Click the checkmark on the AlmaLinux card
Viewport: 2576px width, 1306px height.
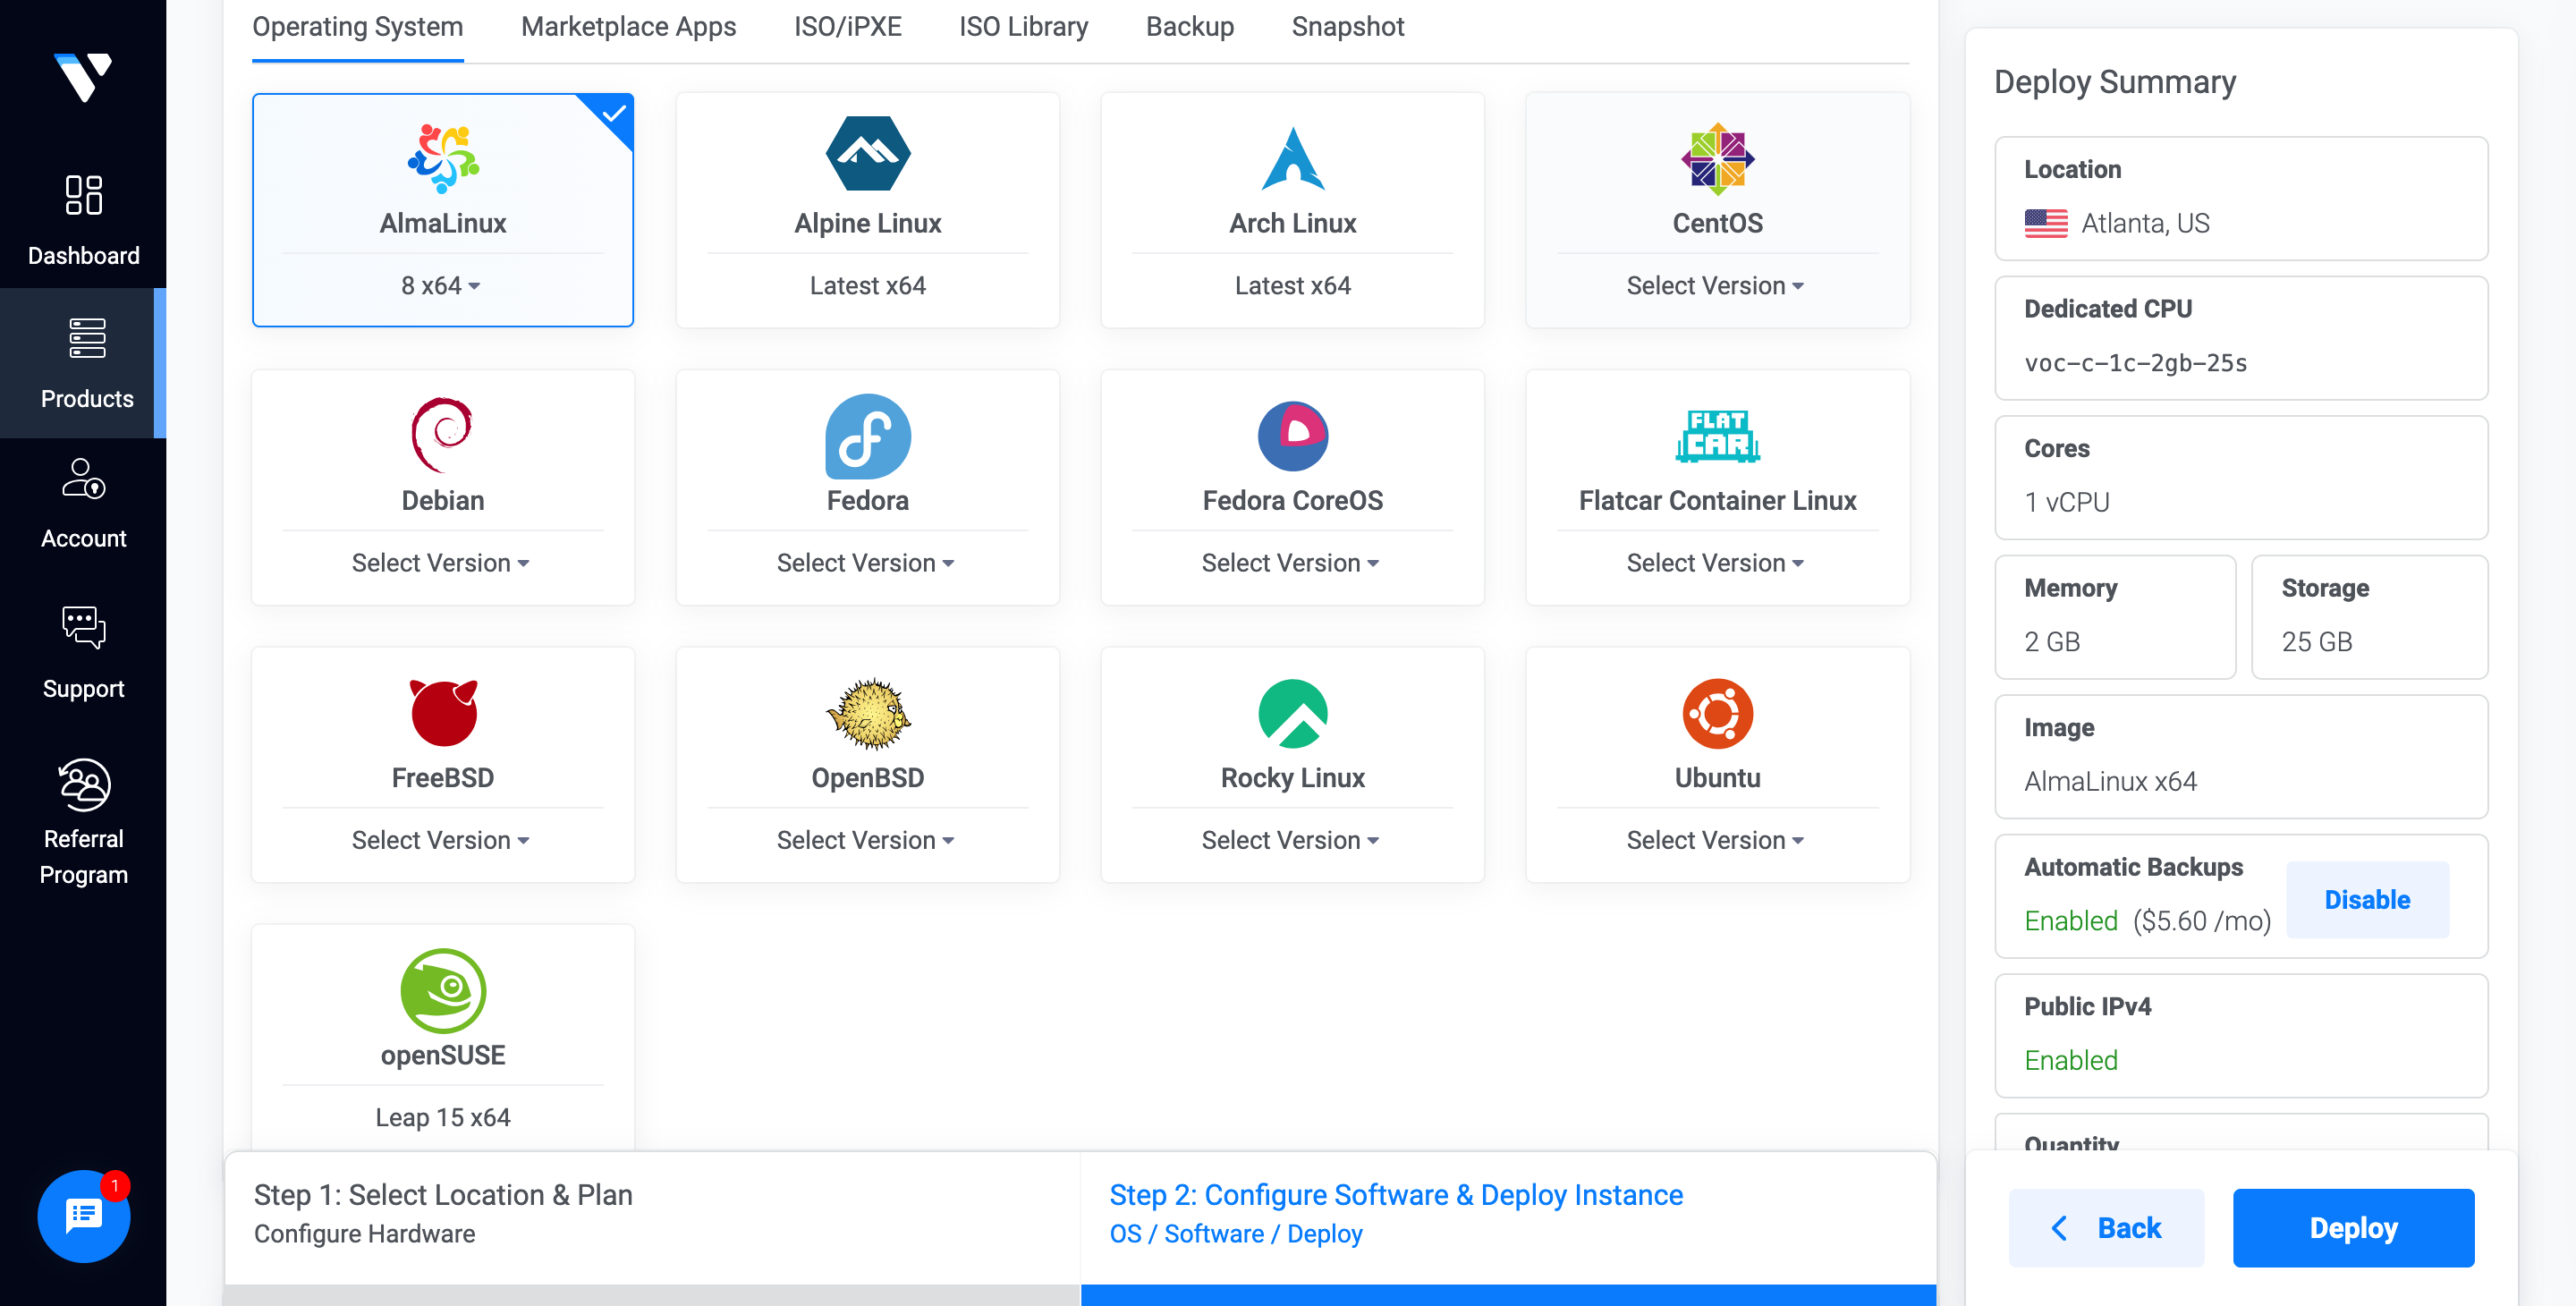click(x=614, y=112)
